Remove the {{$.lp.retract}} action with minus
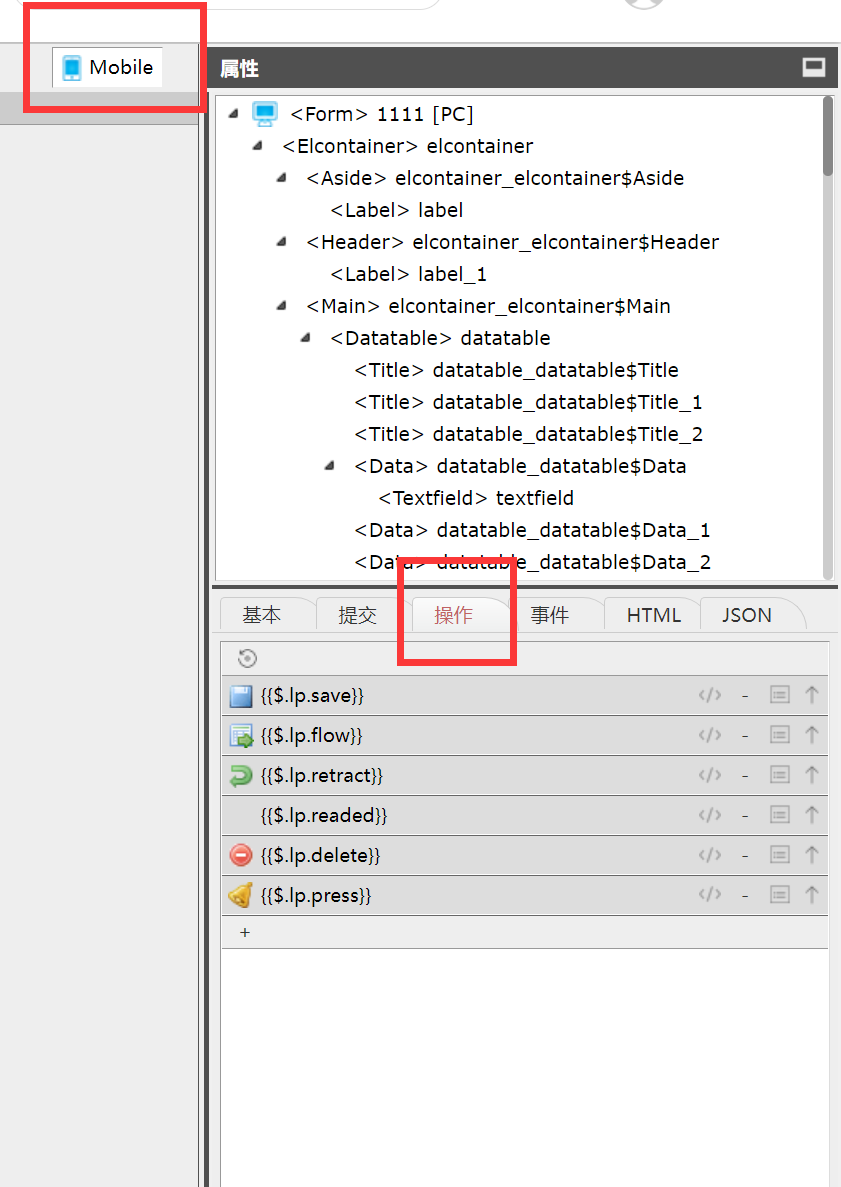Viewport: 841px width, 1187px height. coord(745,775)
